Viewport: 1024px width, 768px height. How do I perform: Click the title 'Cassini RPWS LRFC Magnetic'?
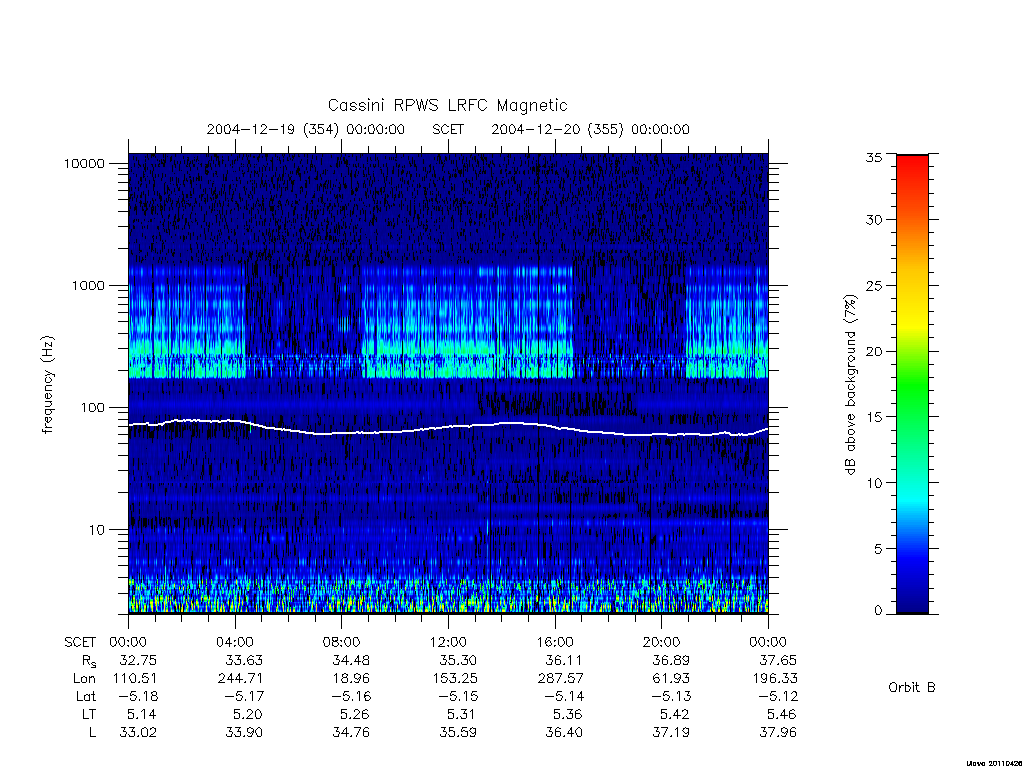point(447,105)
